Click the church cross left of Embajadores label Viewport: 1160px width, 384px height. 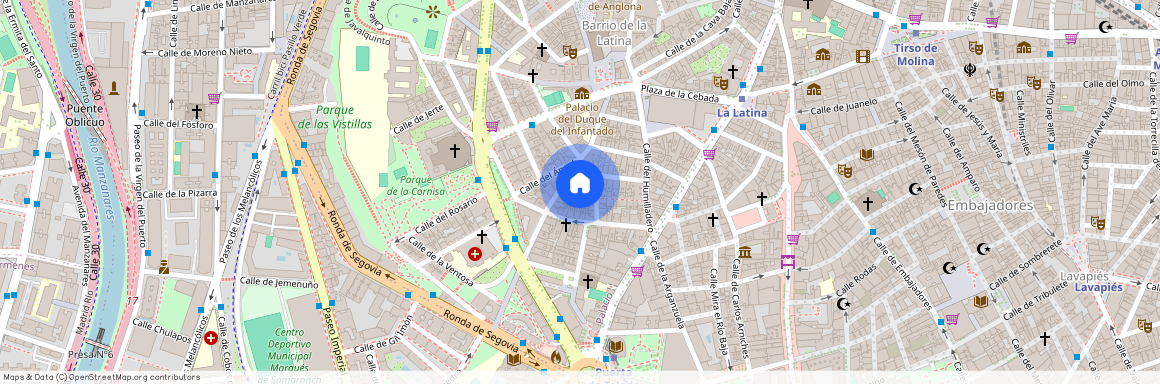tap(868, 203)
